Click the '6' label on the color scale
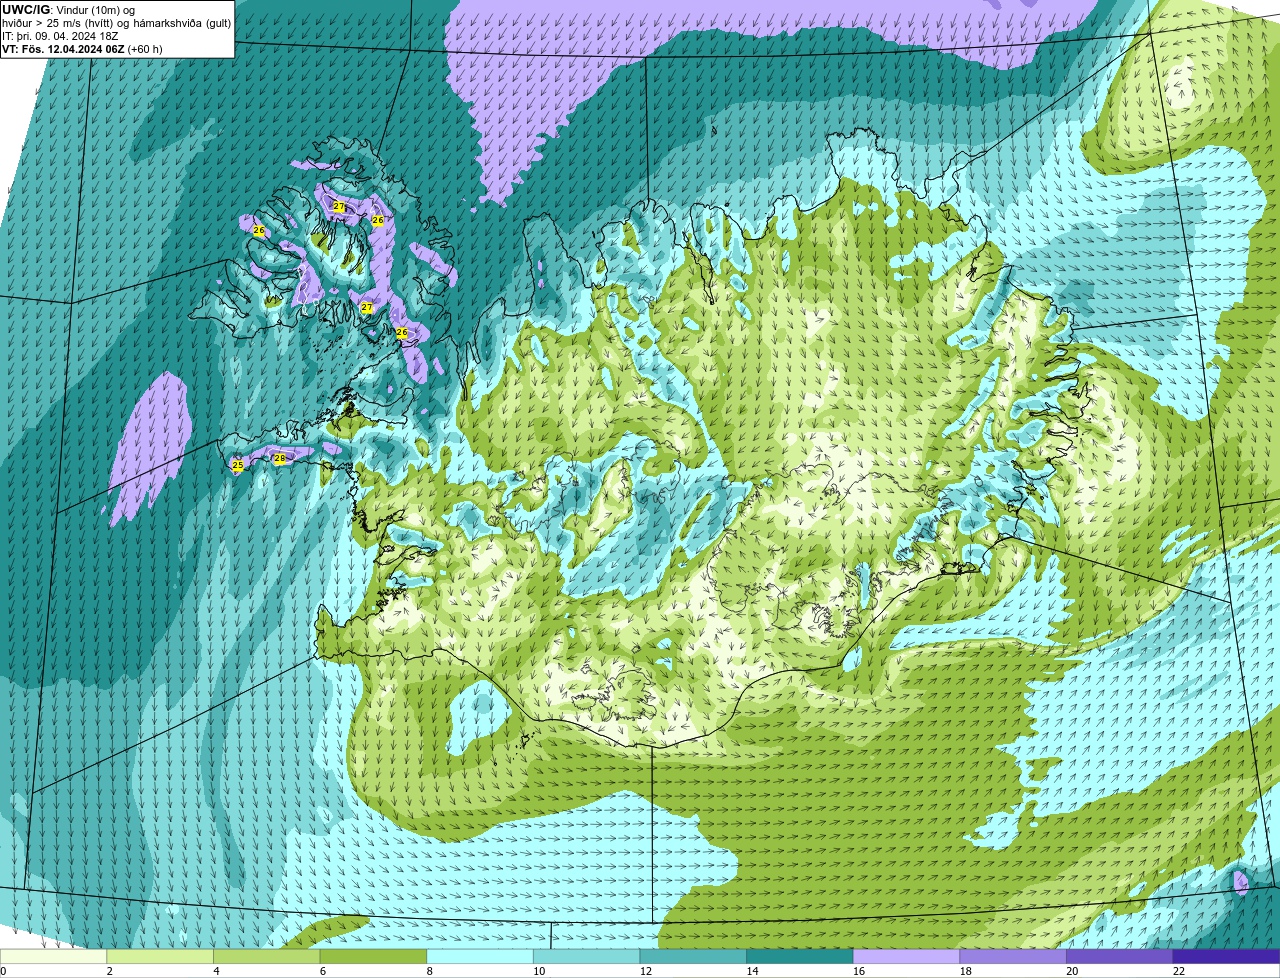The height and width of the screenshot is (978, 1280). click(x=323, y=971)
